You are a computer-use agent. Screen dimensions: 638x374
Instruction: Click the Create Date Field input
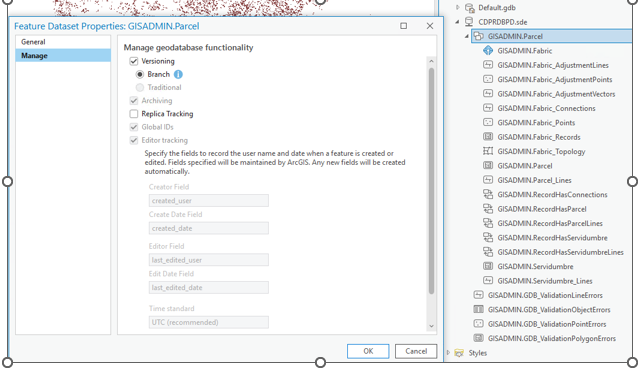click(208, 228)
